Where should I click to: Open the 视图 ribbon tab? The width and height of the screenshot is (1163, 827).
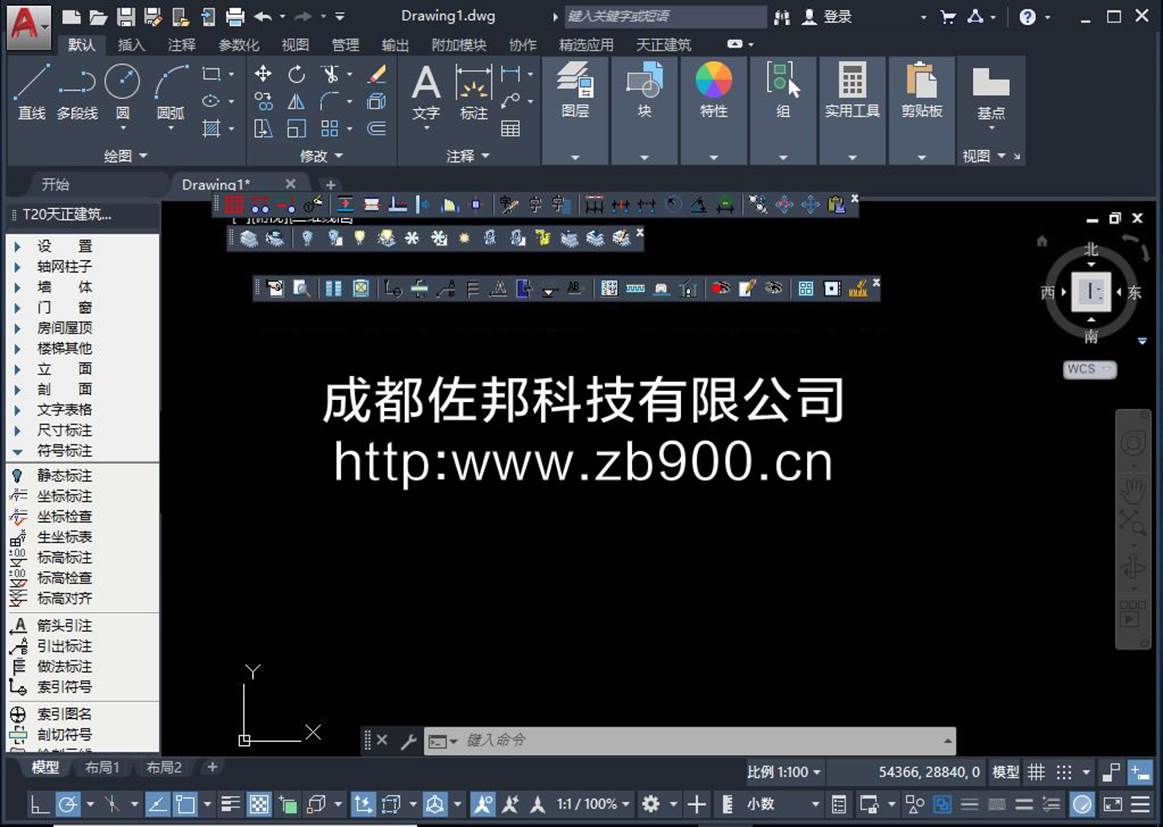(295, 45)
